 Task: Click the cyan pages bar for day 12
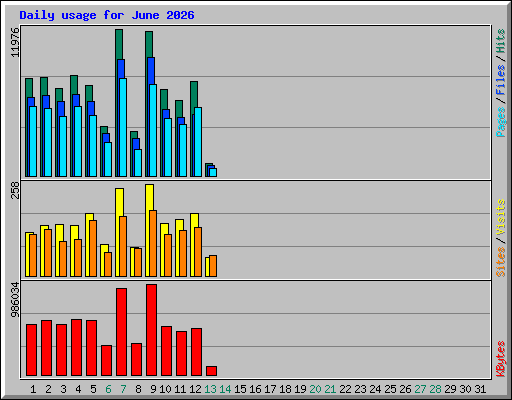(x=198, y=142)
